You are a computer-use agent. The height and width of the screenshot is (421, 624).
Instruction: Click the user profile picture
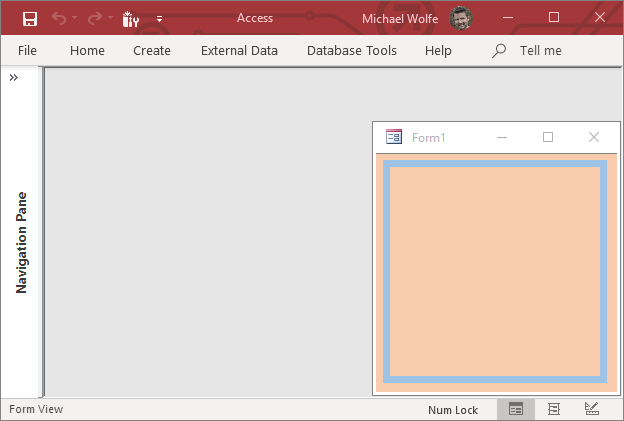461,18
